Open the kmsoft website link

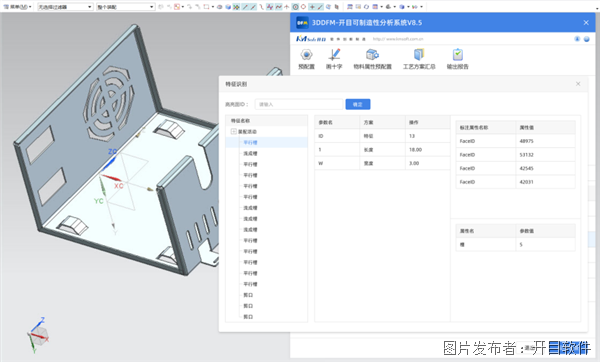pos(398,39)
